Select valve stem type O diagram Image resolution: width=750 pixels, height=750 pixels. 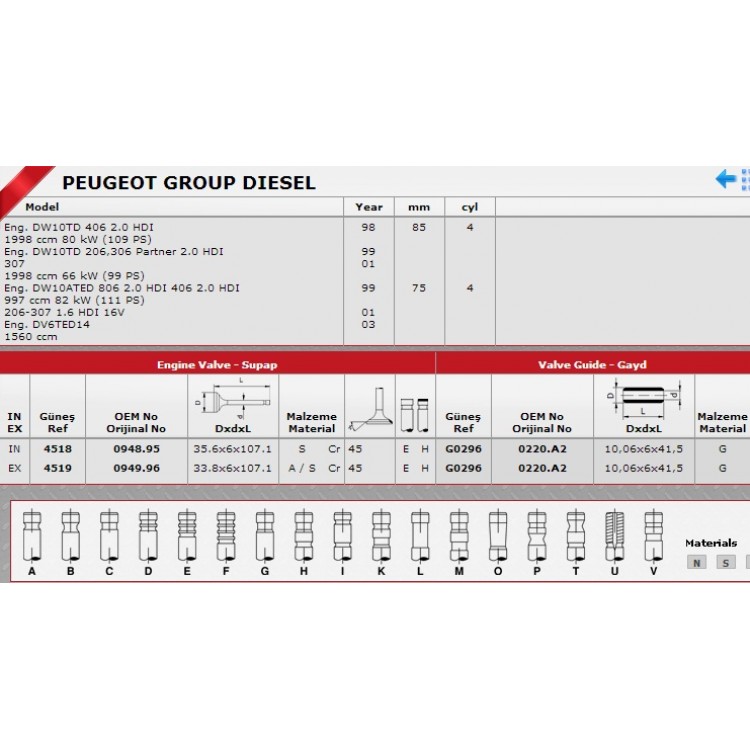[x=498, y=536]
